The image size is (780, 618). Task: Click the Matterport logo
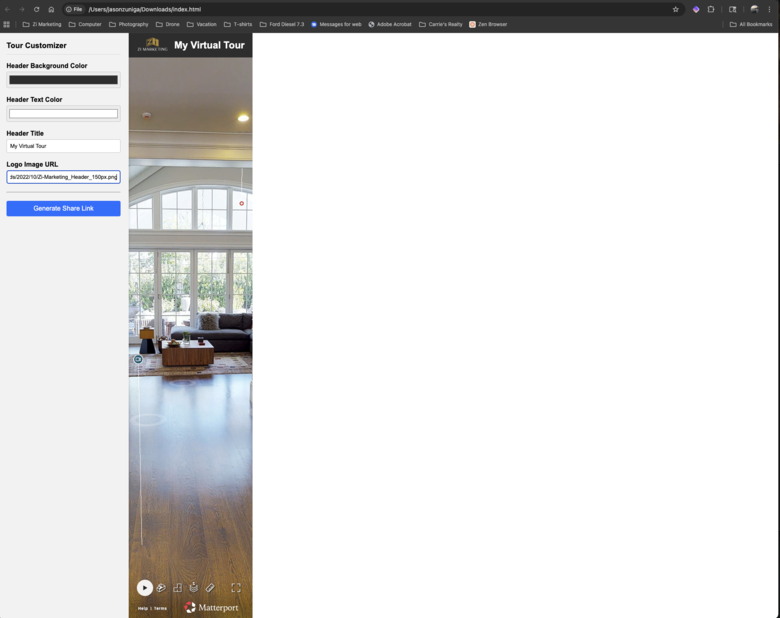211,607
